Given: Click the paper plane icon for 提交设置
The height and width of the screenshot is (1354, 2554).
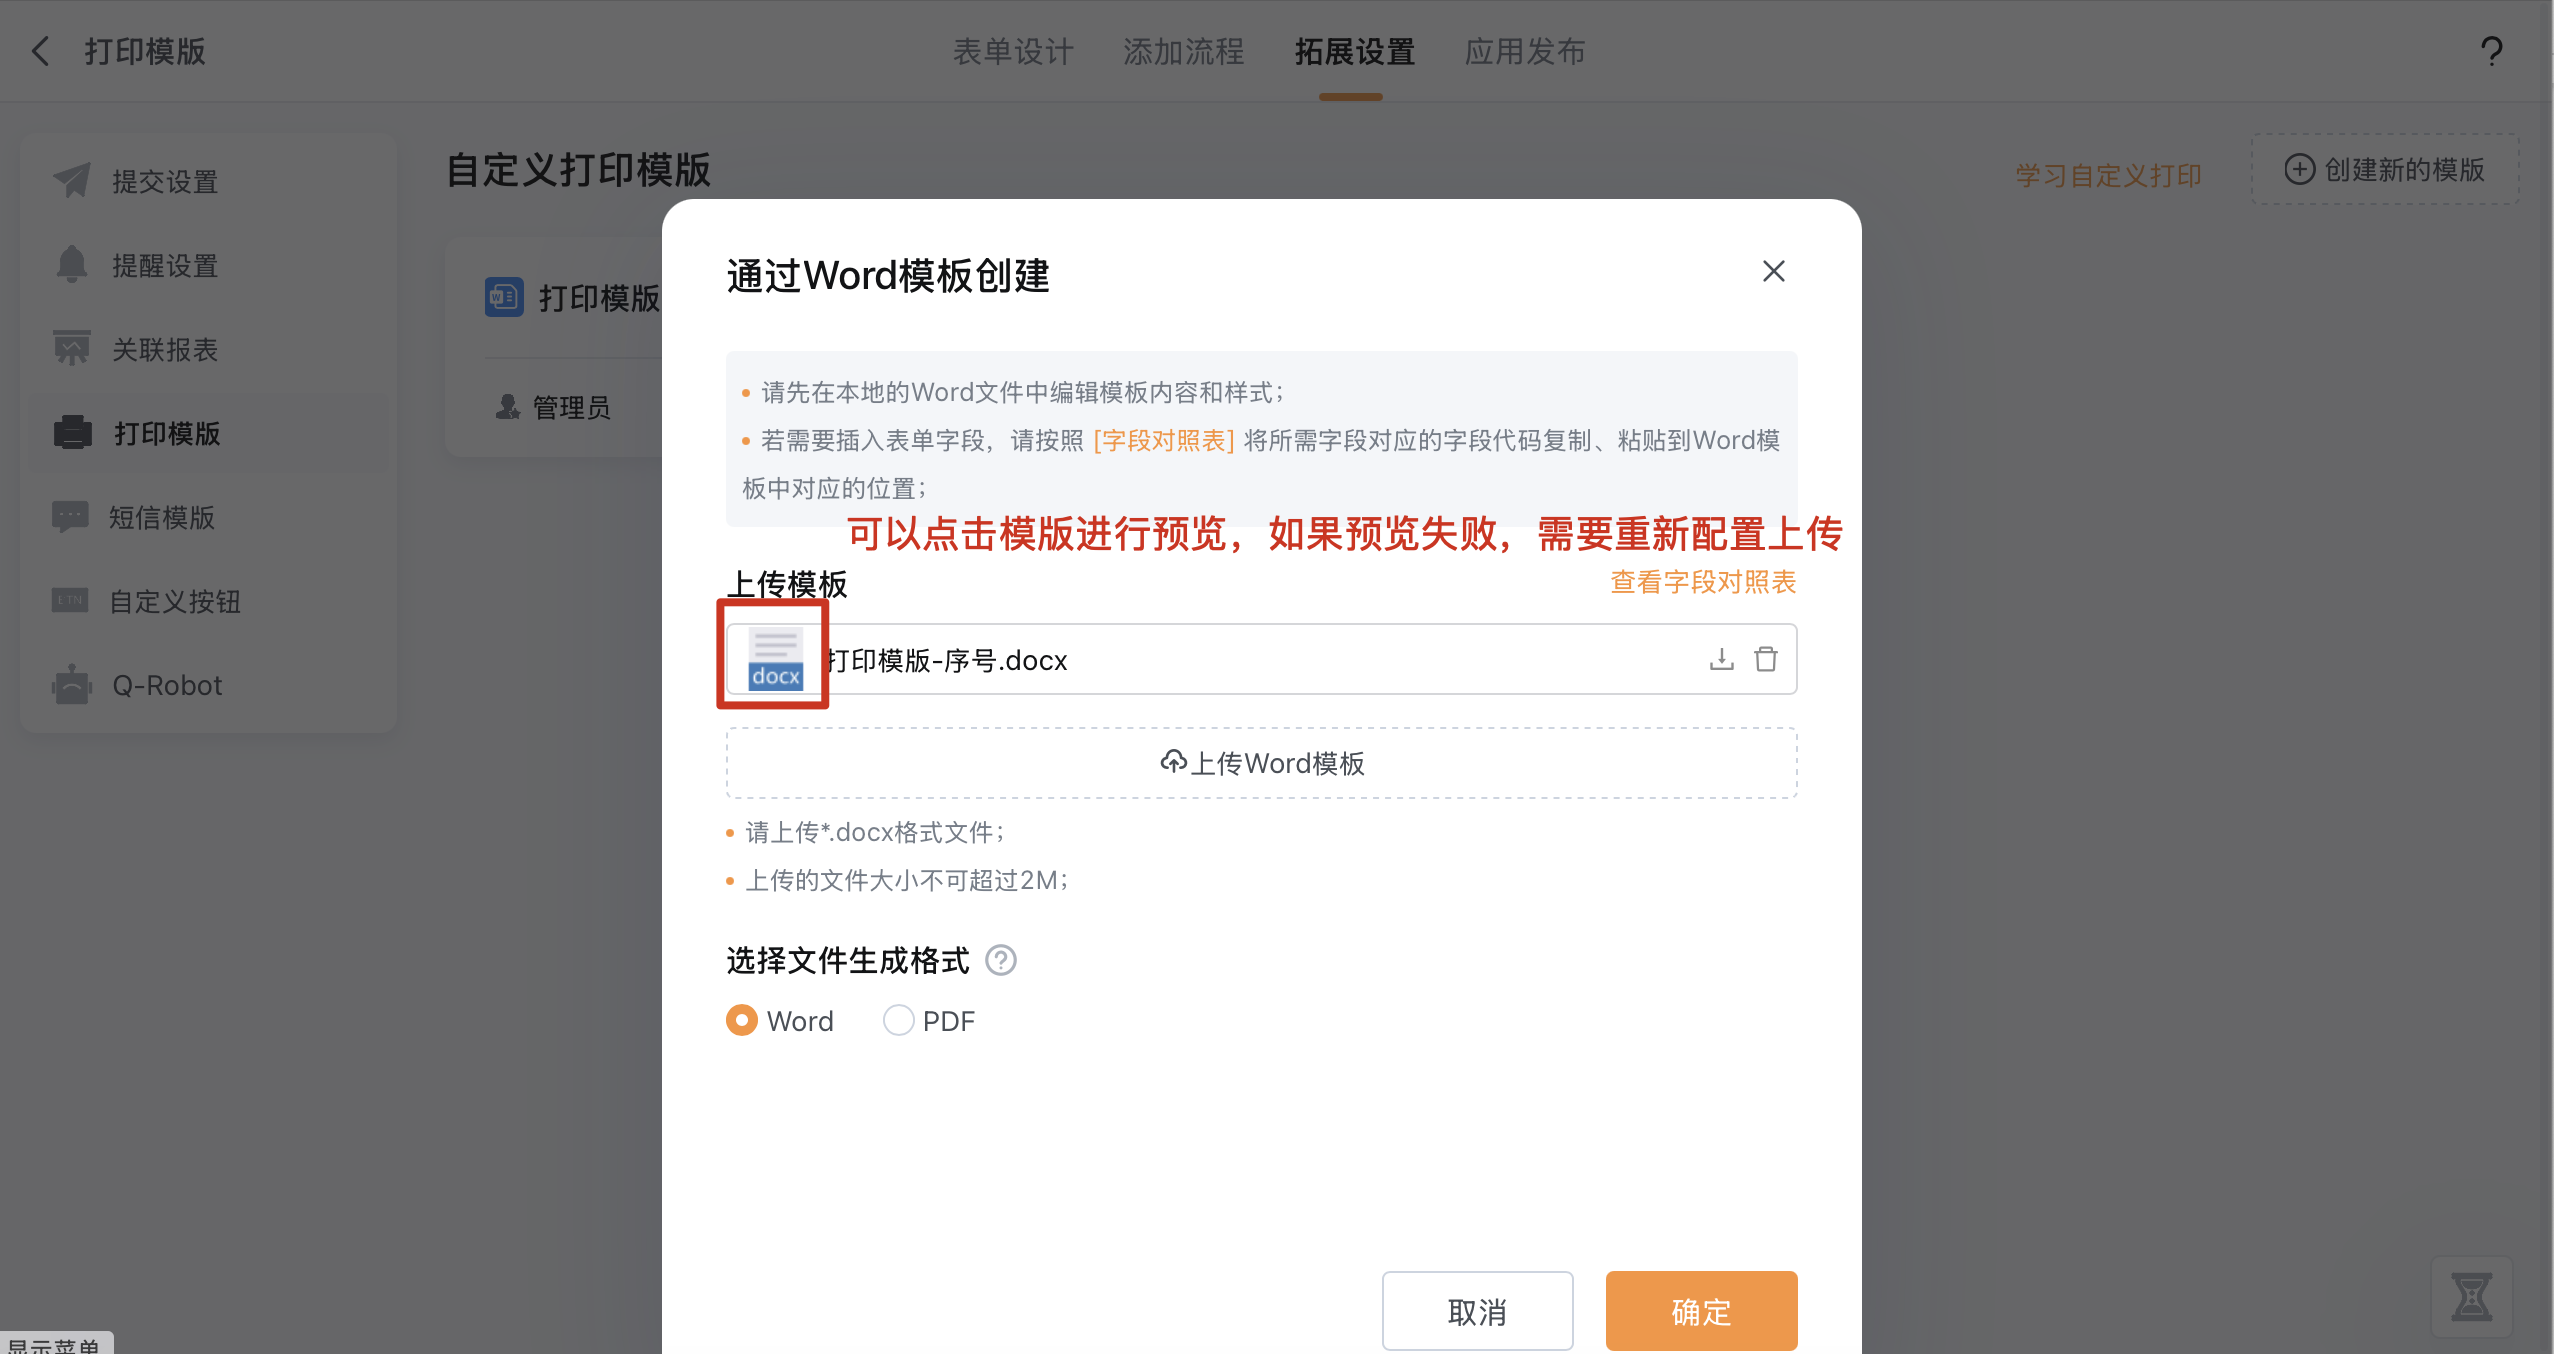Looking at the screenshot, I should tap(72, 180).
